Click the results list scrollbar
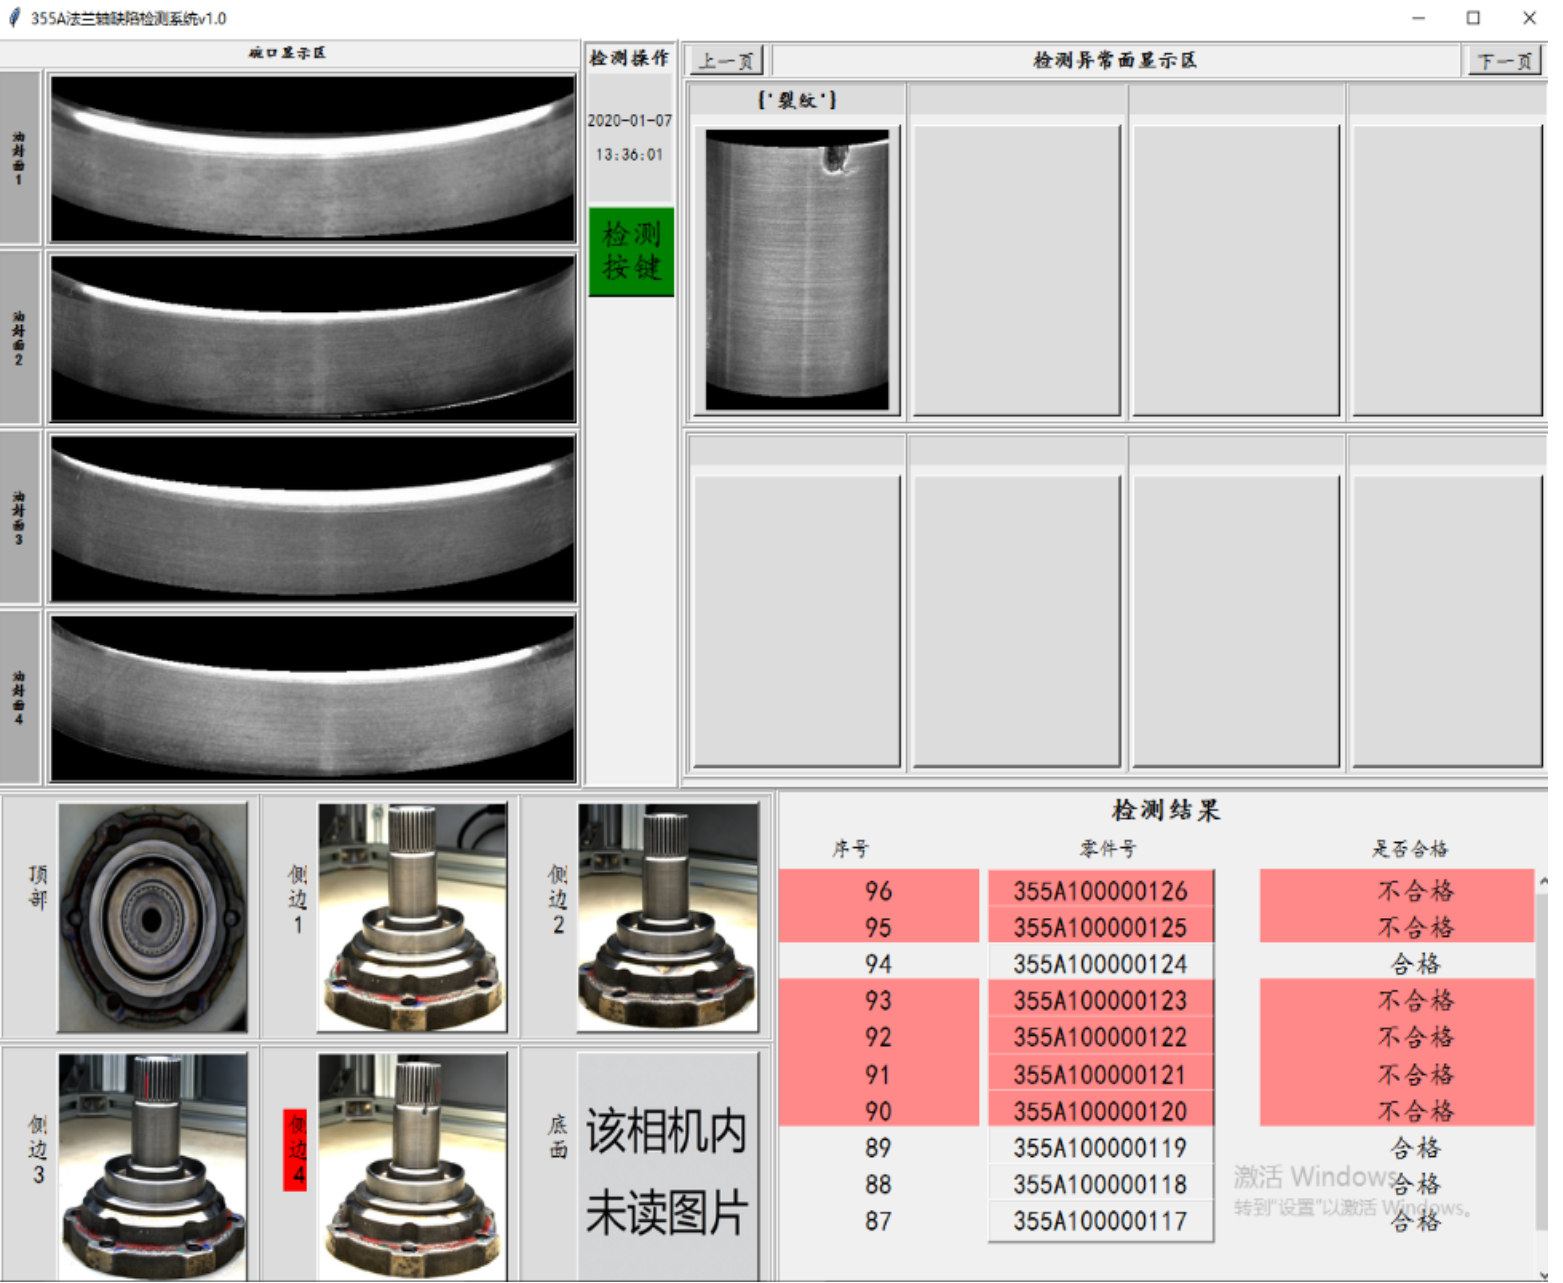 pos(1542,1050)
